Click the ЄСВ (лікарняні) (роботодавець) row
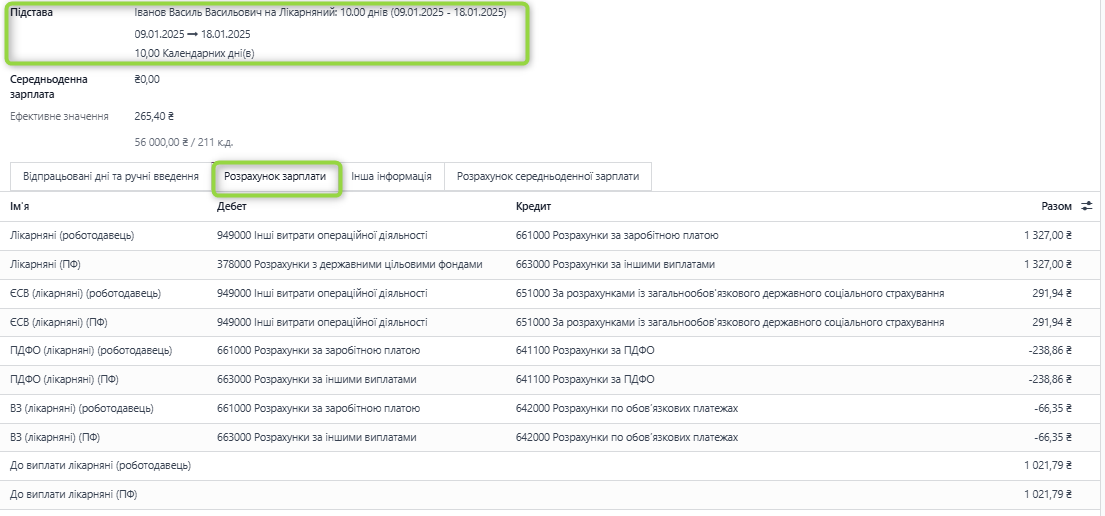The image size is (1105, 516). [x=85, y=294]
